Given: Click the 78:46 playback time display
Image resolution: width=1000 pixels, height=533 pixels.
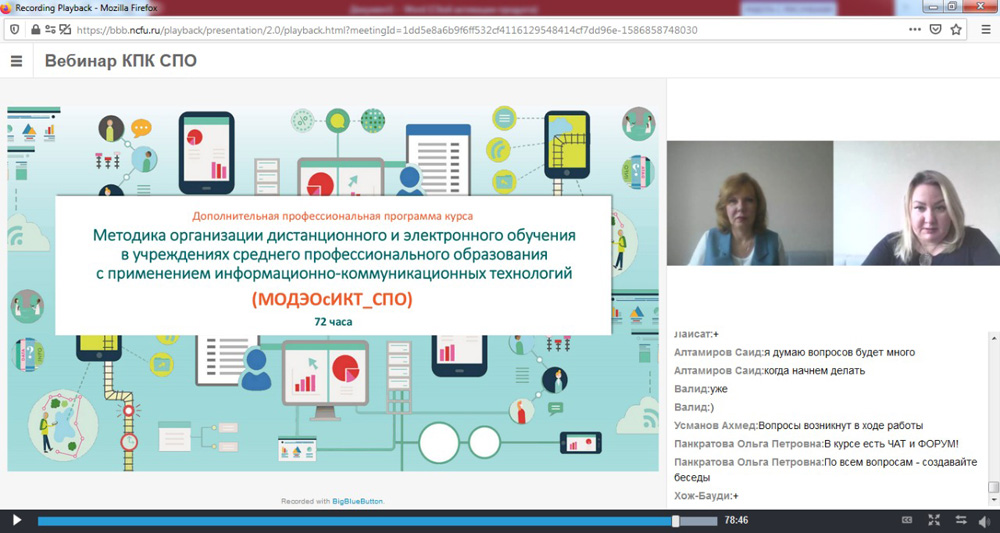Looking at the screenshot, I should click(736, 520).
